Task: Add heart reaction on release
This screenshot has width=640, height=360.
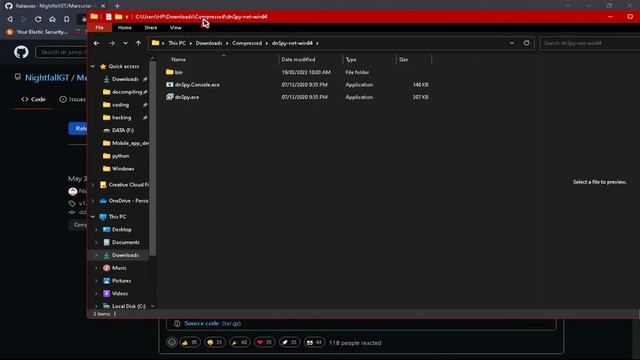Action: [x=265, y=342]
